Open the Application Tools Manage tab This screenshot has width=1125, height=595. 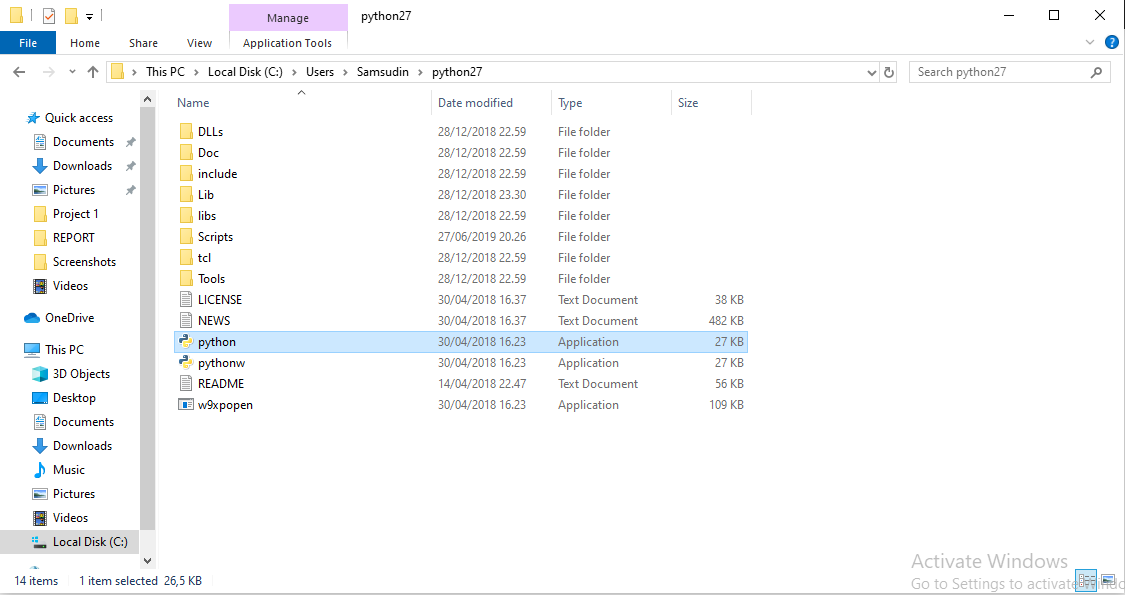(288, 17)
